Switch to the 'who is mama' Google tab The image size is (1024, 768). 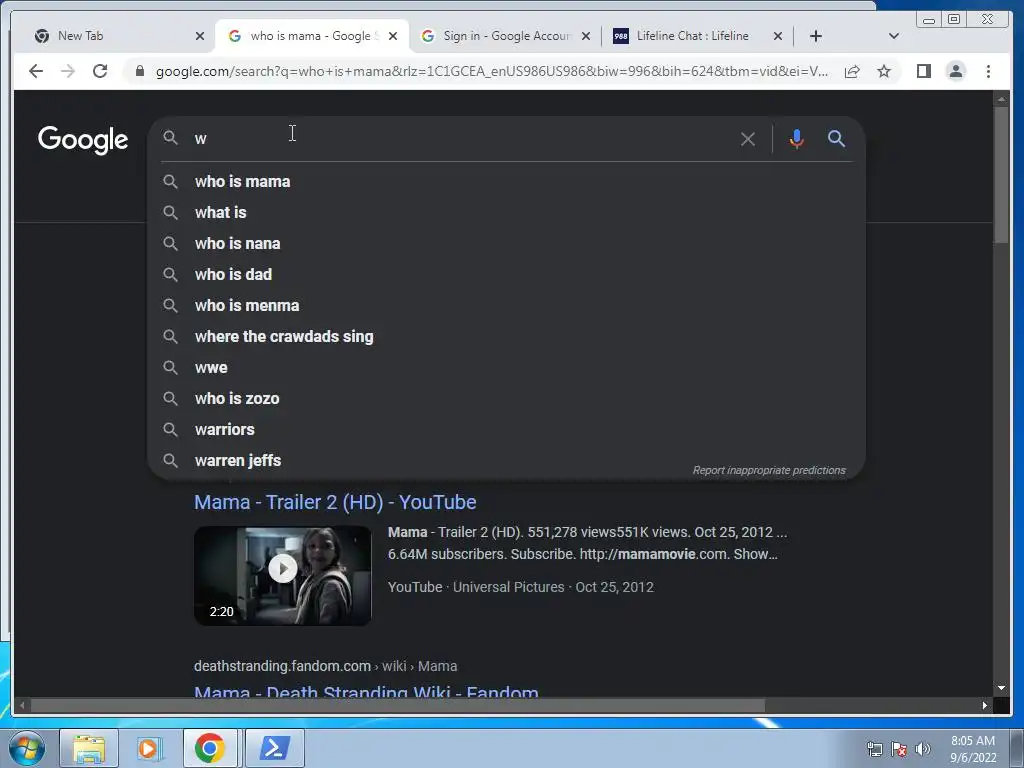click(312, 36)
